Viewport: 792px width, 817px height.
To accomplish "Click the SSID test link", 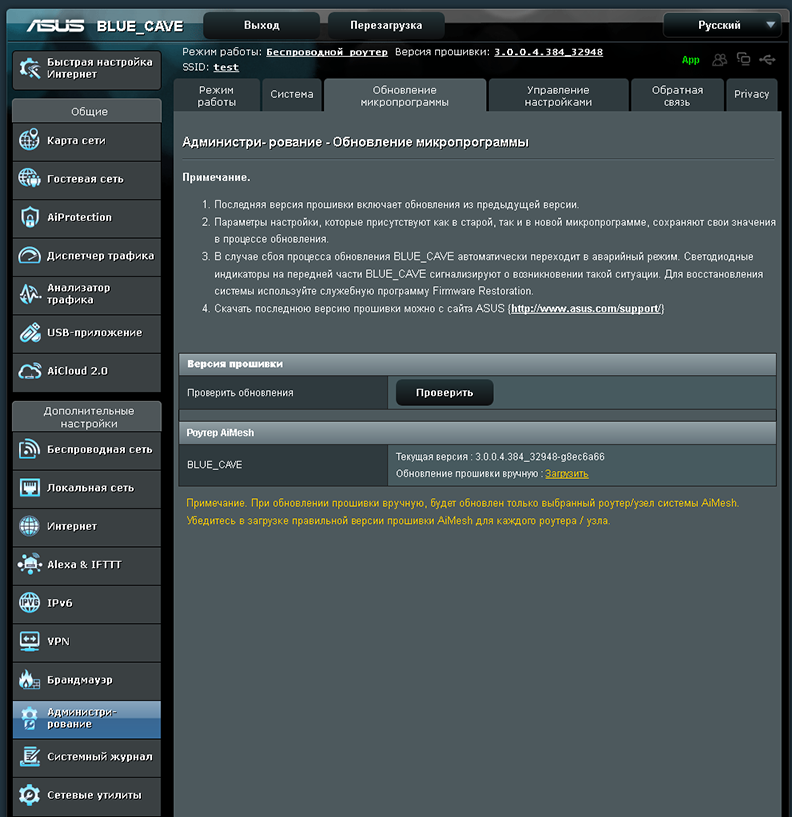I will (226, 67).
